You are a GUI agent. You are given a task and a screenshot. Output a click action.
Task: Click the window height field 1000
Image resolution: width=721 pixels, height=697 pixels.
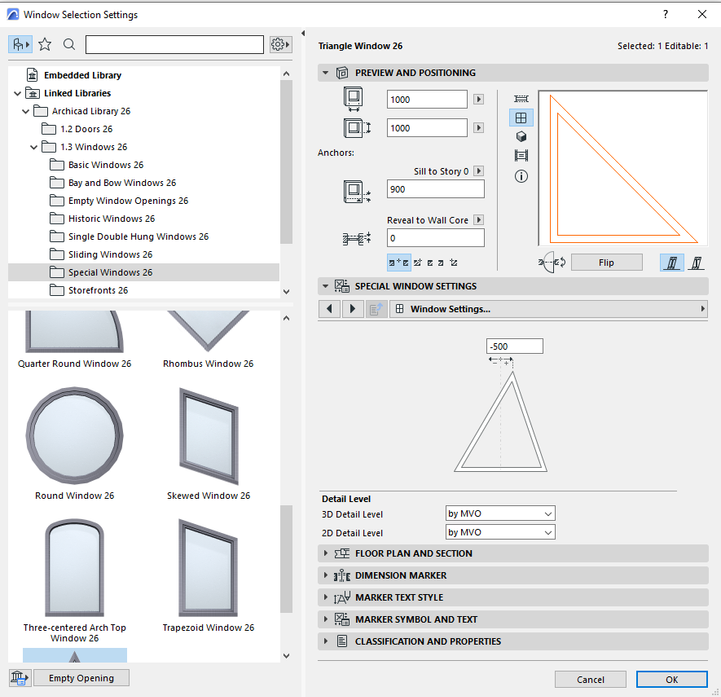pyautogui.click(x=427, y=128)
